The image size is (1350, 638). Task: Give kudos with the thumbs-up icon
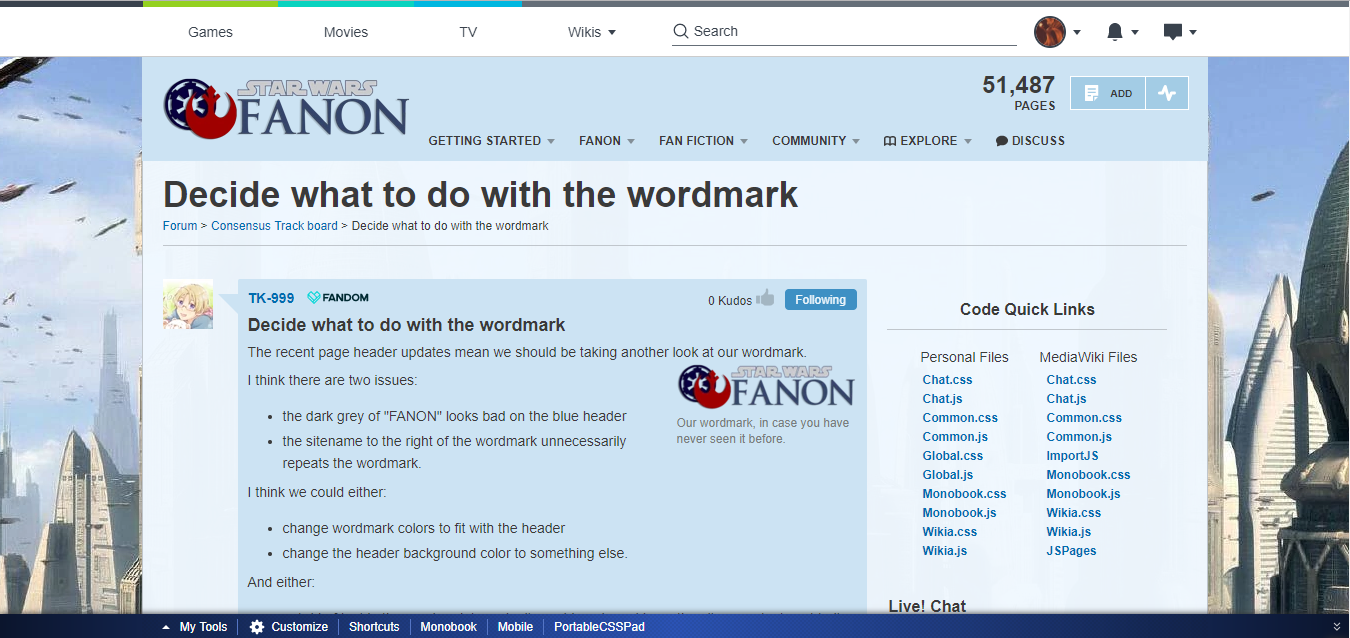tap(766, 298)
